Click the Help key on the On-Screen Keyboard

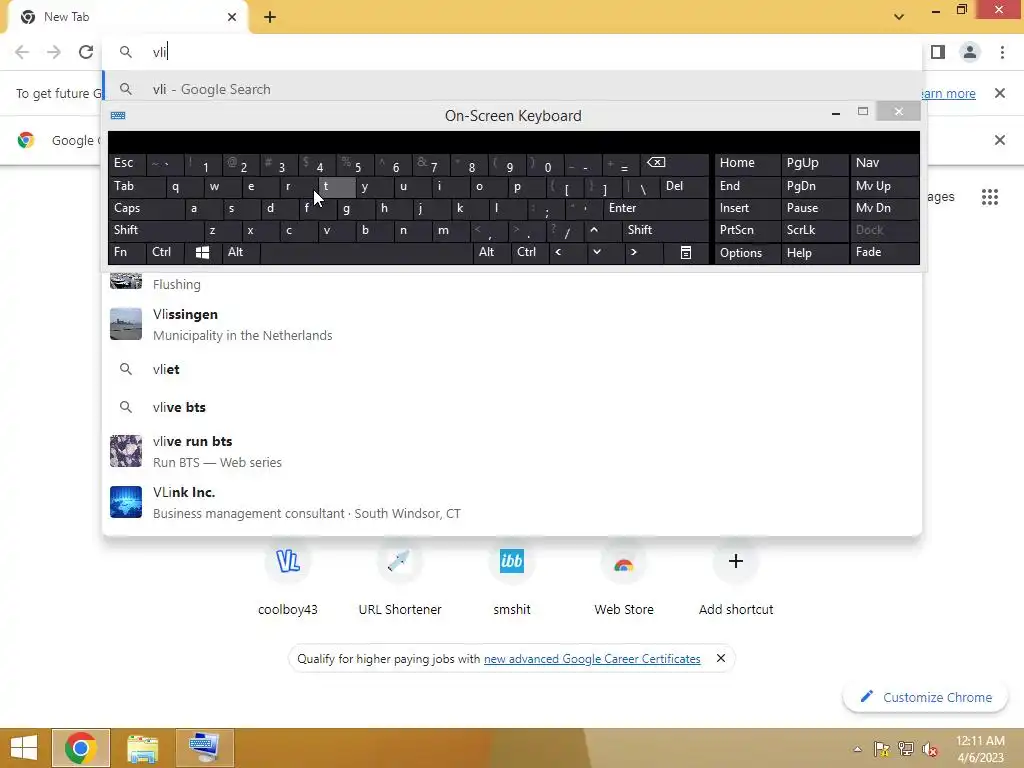pos(815,252)
